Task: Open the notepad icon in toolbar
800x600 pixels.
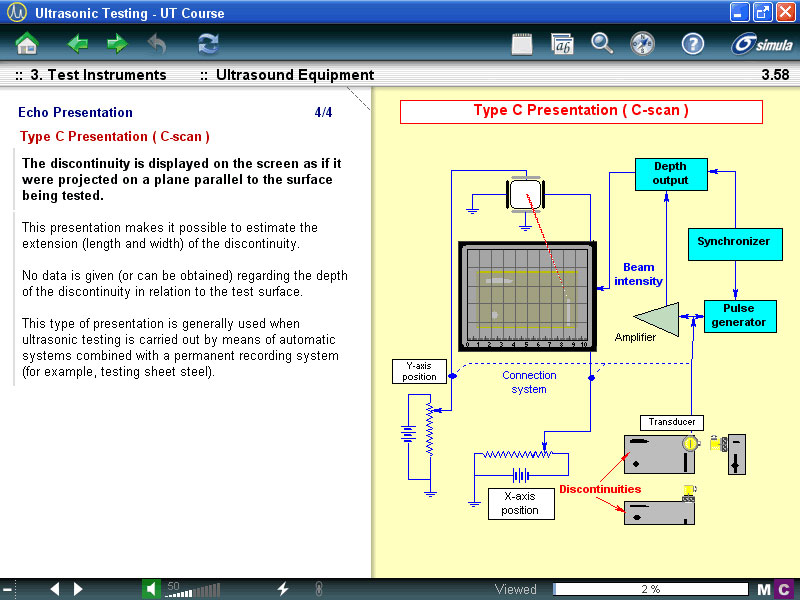Action: [522, 44]
